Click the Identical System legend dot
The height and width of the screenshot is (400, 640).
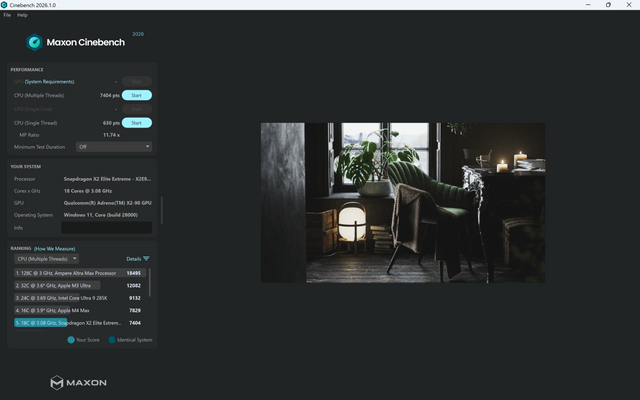112,340
